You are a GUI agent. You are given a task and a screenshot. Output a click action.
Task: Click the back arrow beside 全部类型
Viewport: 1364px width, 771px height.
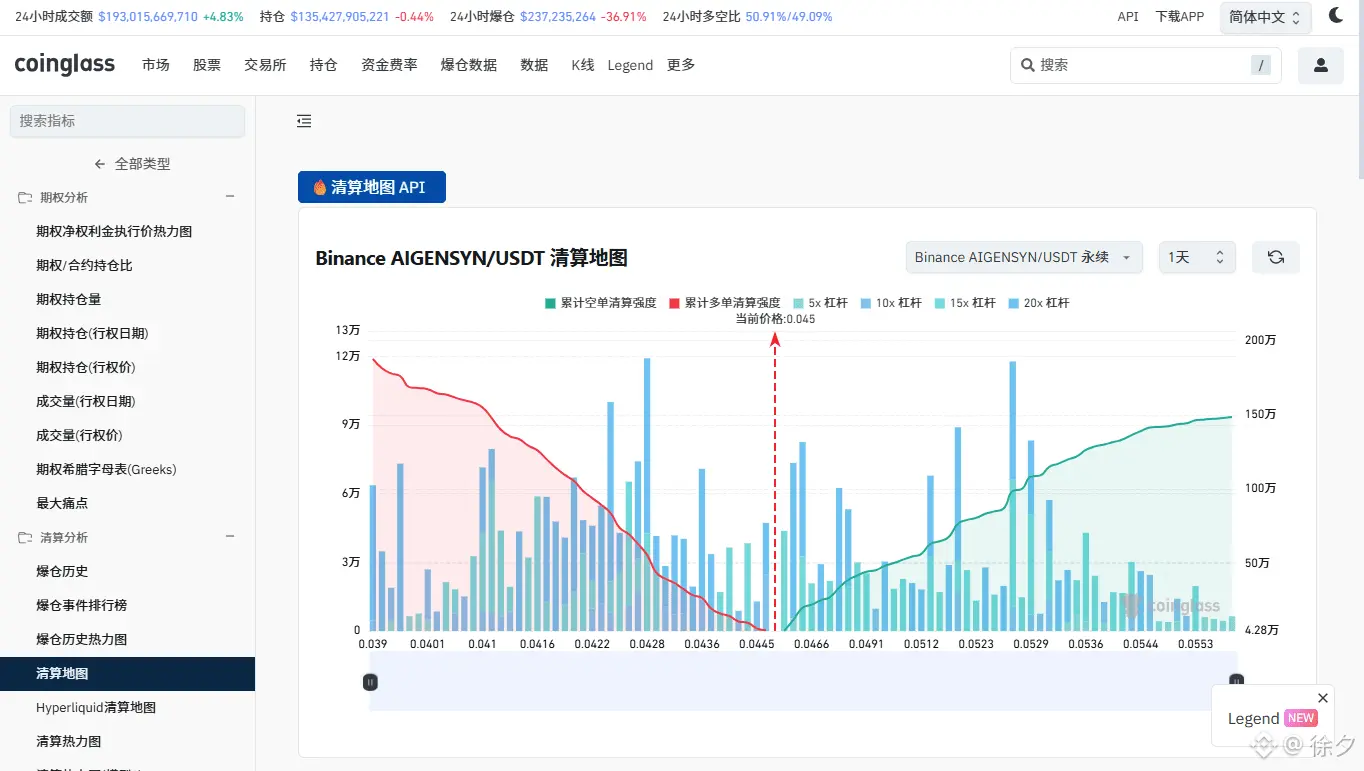100,164
